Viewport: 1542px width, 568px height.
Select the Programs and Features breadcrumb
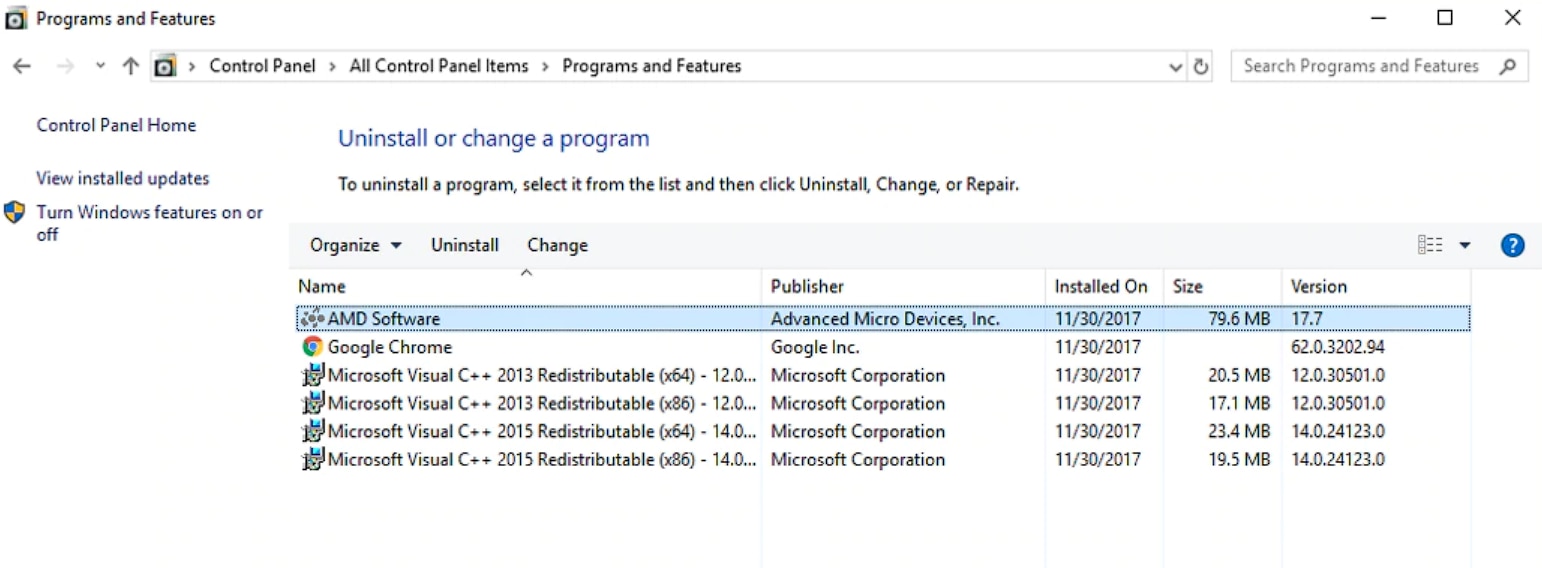coord(652,66)
